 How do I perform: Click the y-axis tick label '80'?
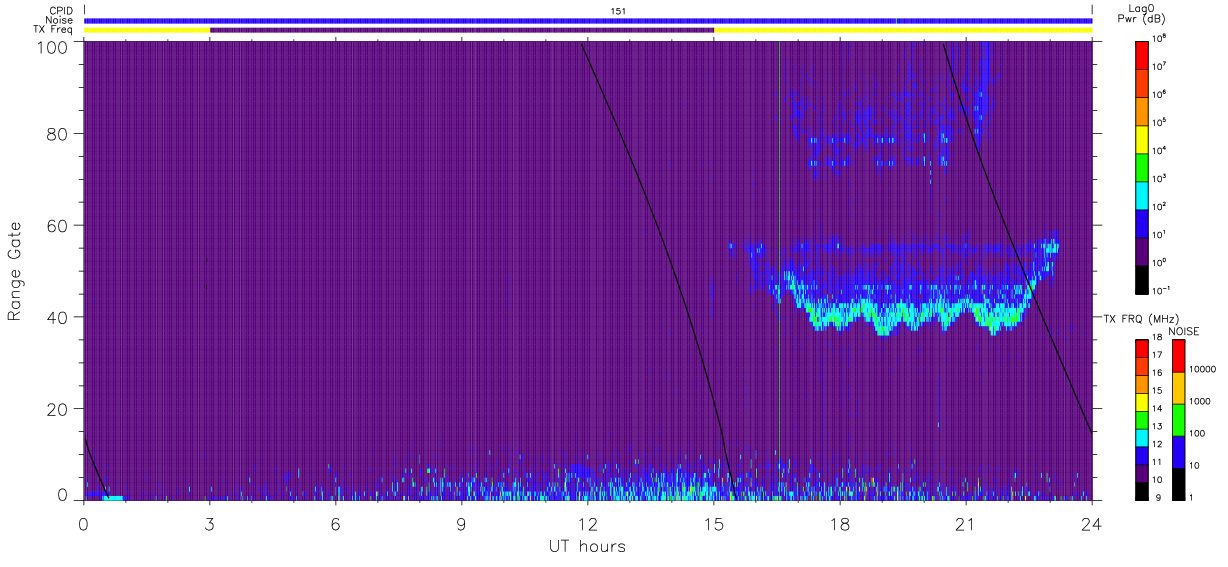tap(58, 134)
